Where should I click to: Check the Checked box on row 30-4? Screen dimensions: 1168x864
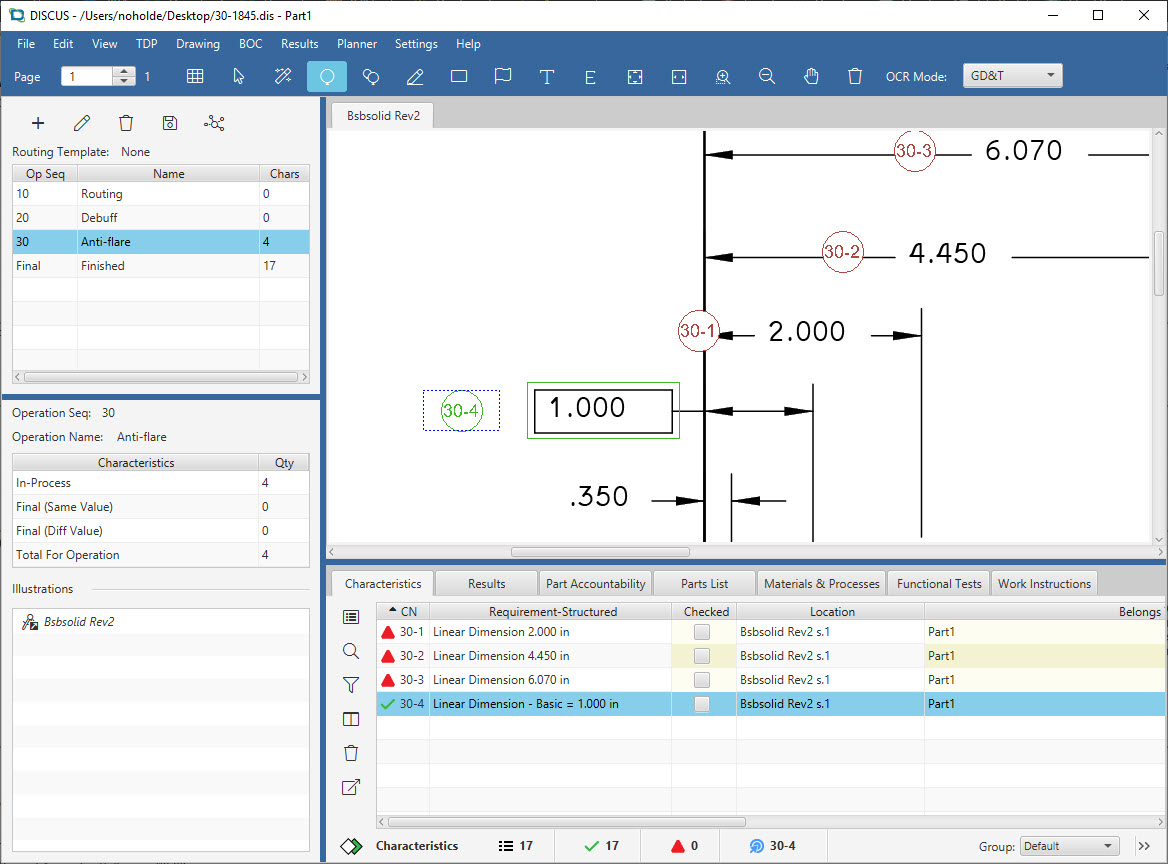703,703
